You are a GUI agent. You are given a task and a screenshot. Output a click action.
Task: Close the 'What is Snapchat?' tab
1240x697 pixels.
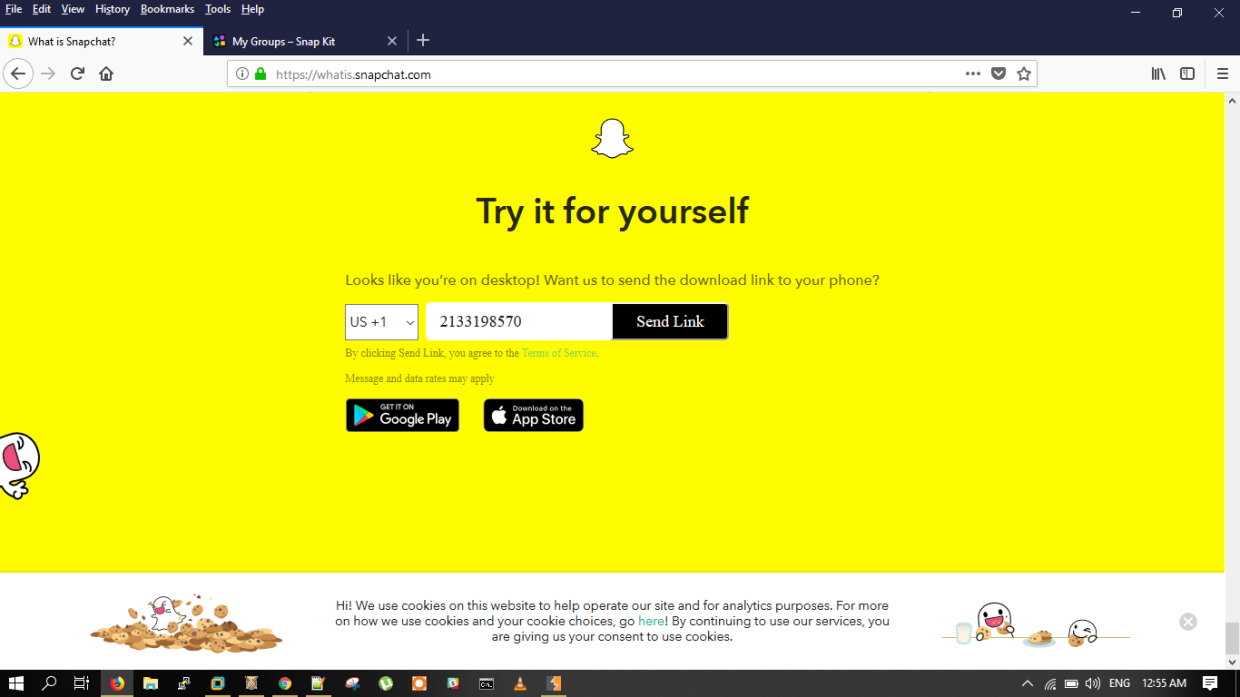[x=188, y=41]
